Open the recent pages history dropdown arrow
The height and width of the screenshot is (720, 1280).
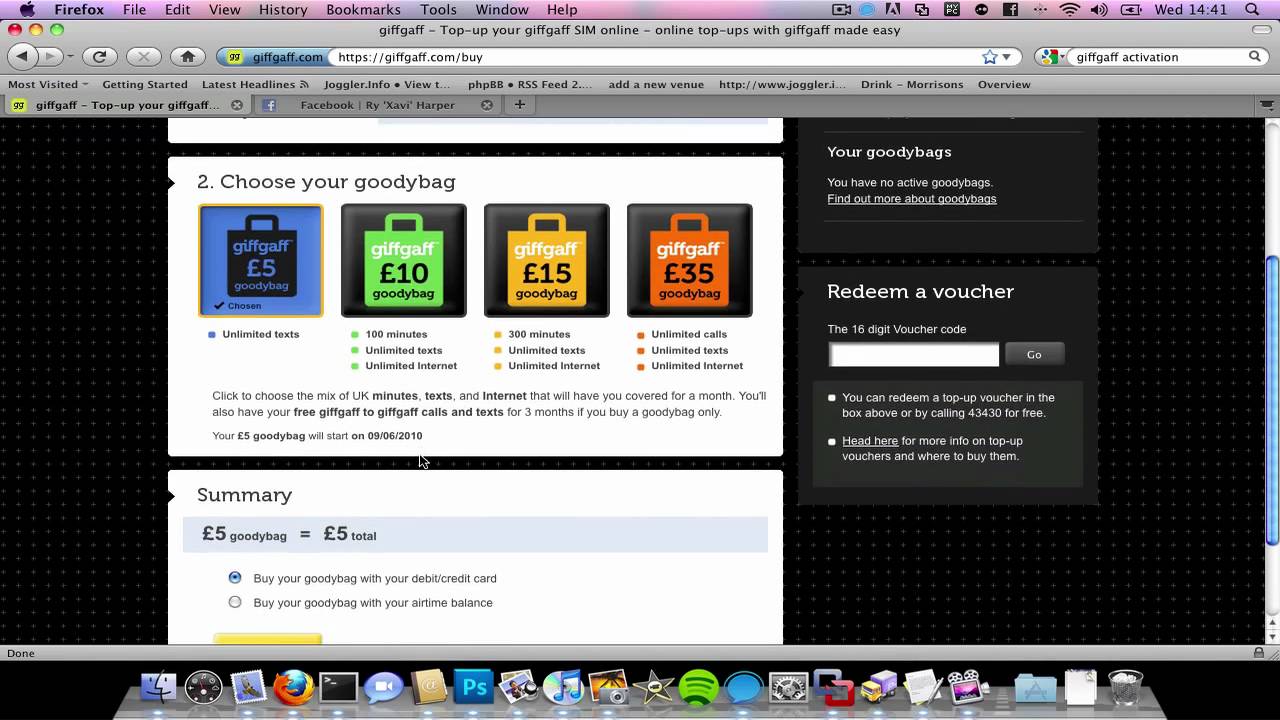70,56
